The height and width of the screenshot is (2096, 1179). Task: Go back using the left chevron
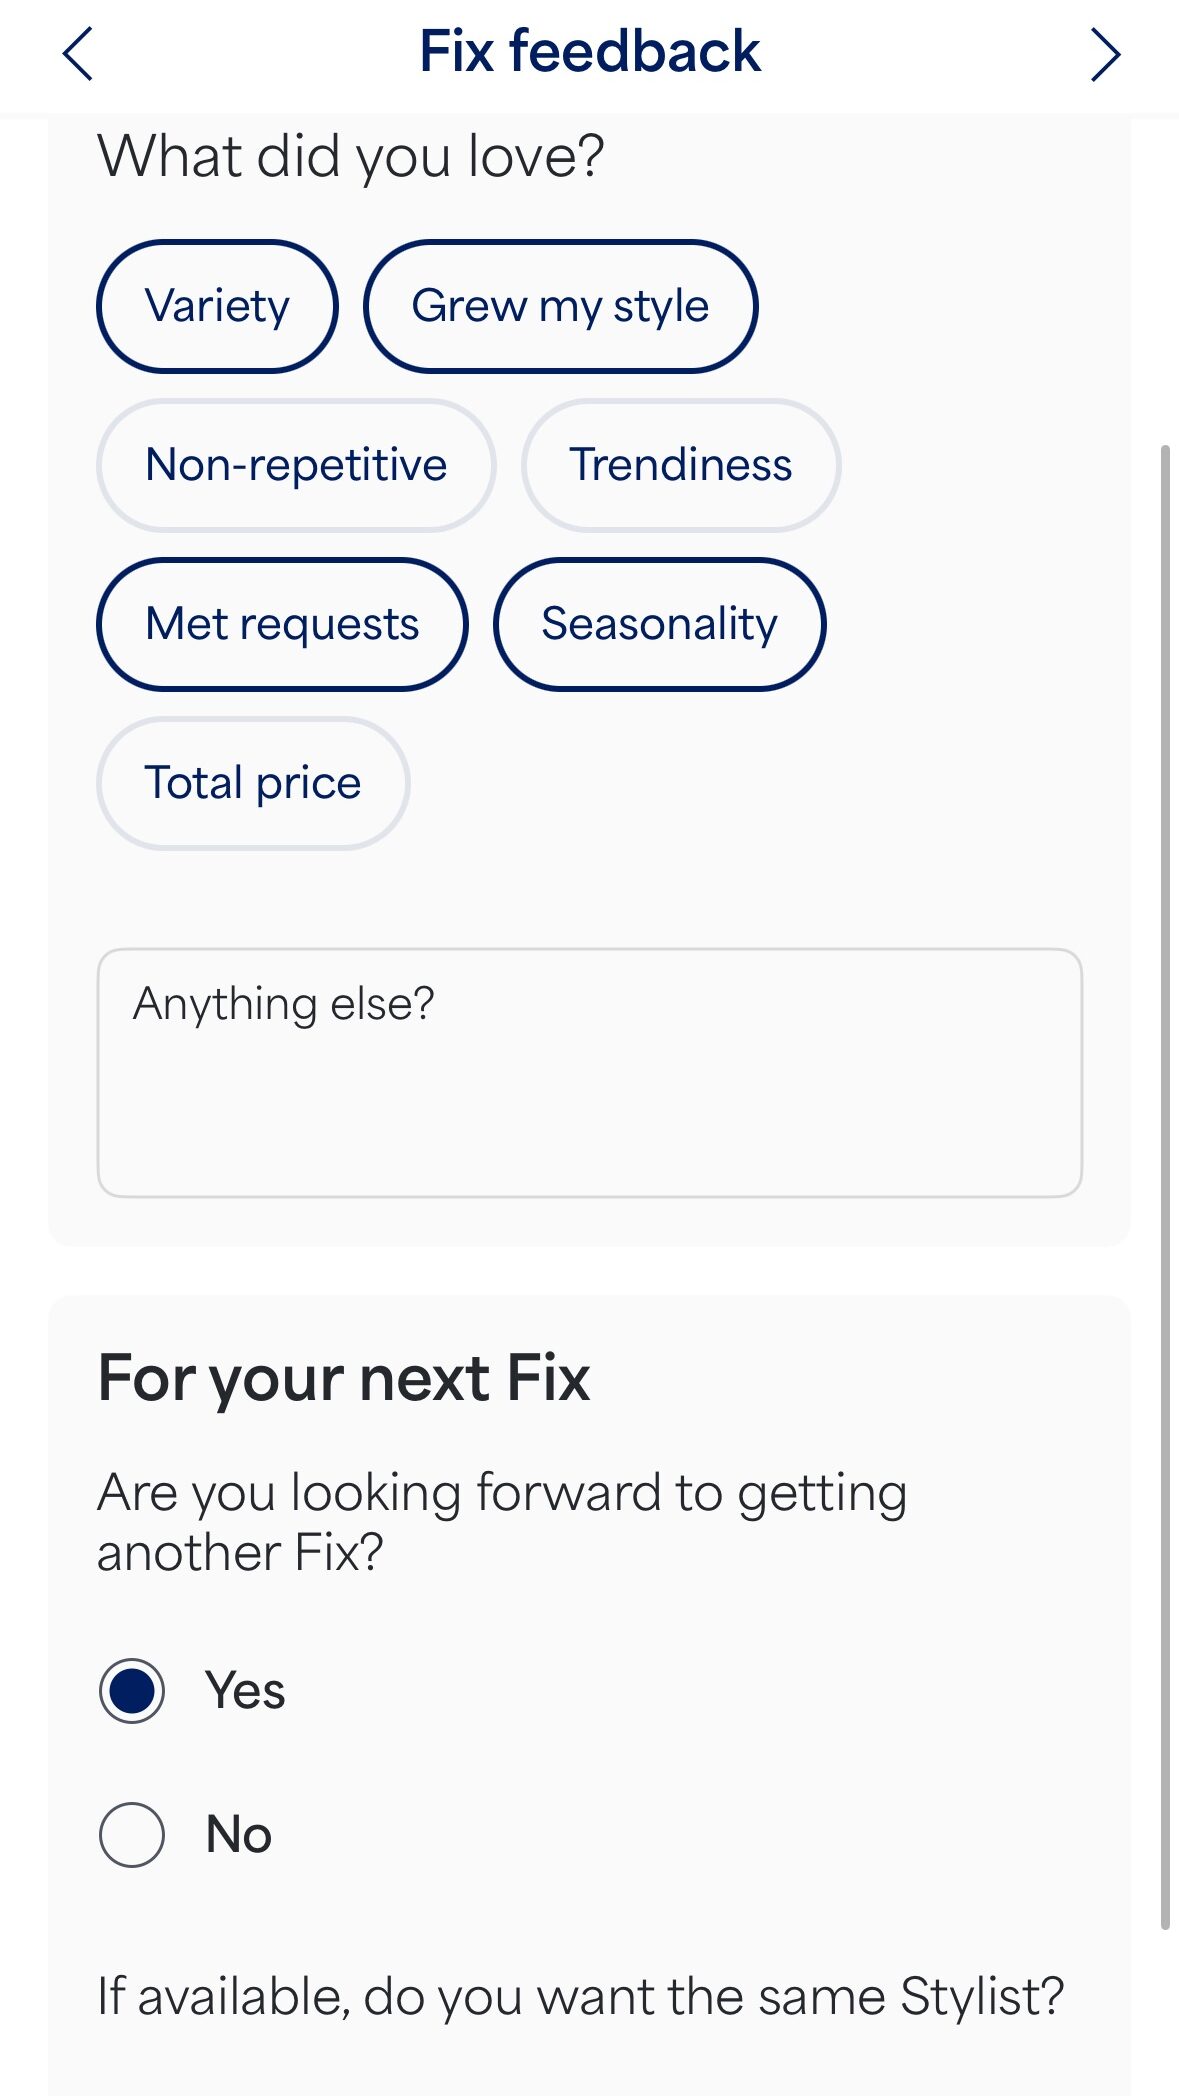click(78, 54)
